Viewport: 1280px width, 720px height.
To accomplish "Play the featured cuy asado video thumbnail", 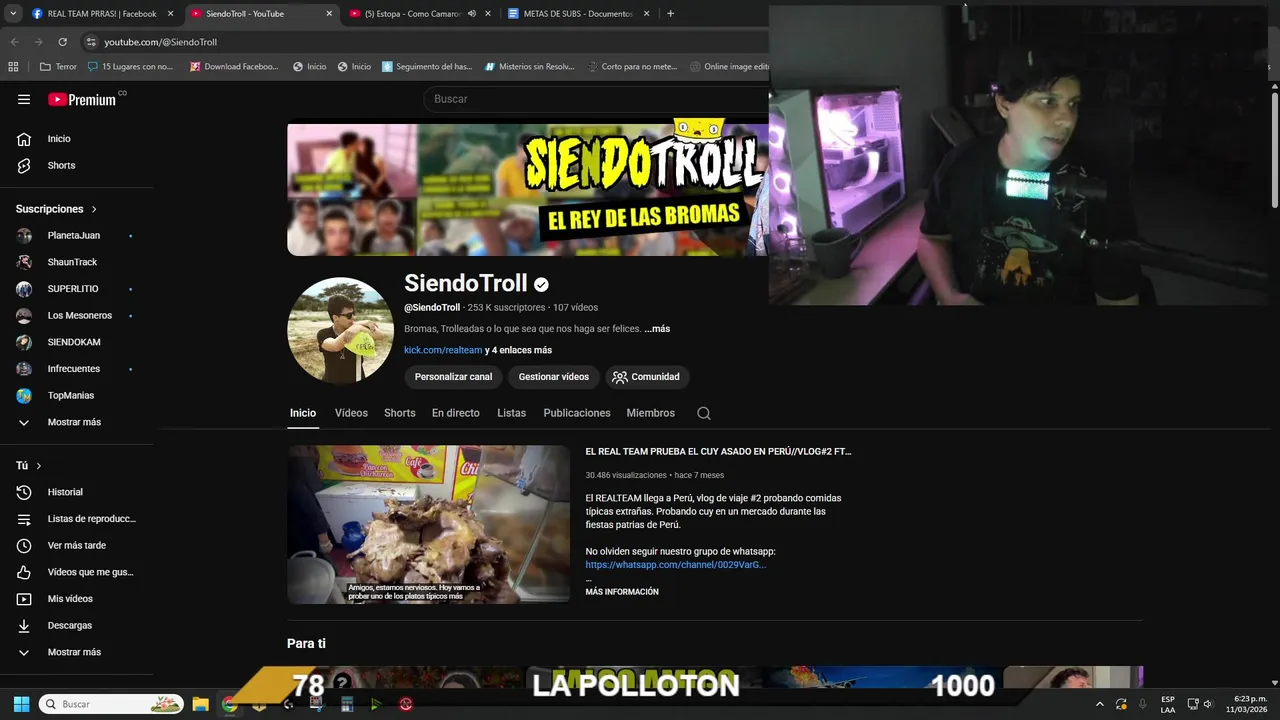I will 428,524.
